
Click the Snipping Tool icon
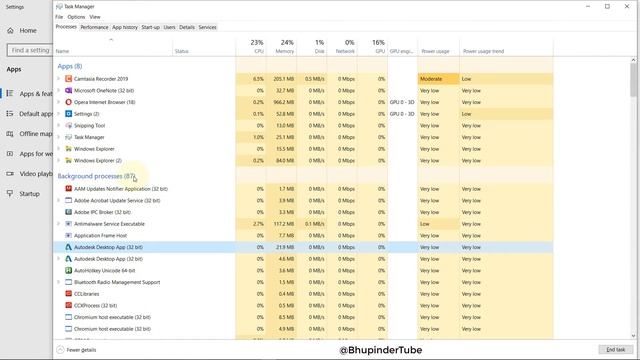coord(69,125)
